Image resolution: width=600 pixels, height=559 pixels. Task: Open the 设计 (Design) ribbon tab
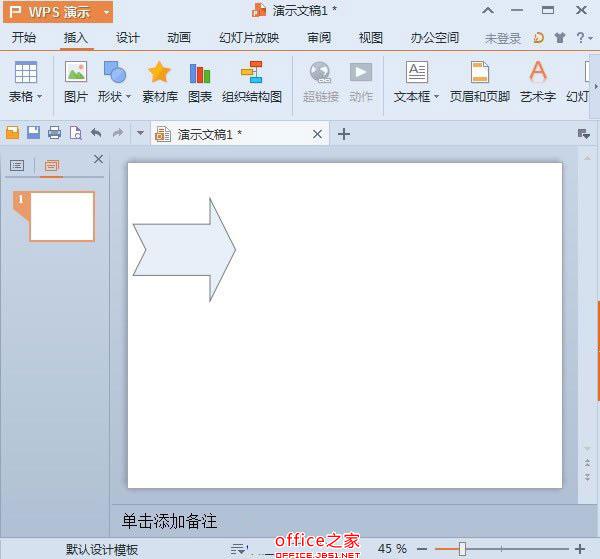coord(127,38)
